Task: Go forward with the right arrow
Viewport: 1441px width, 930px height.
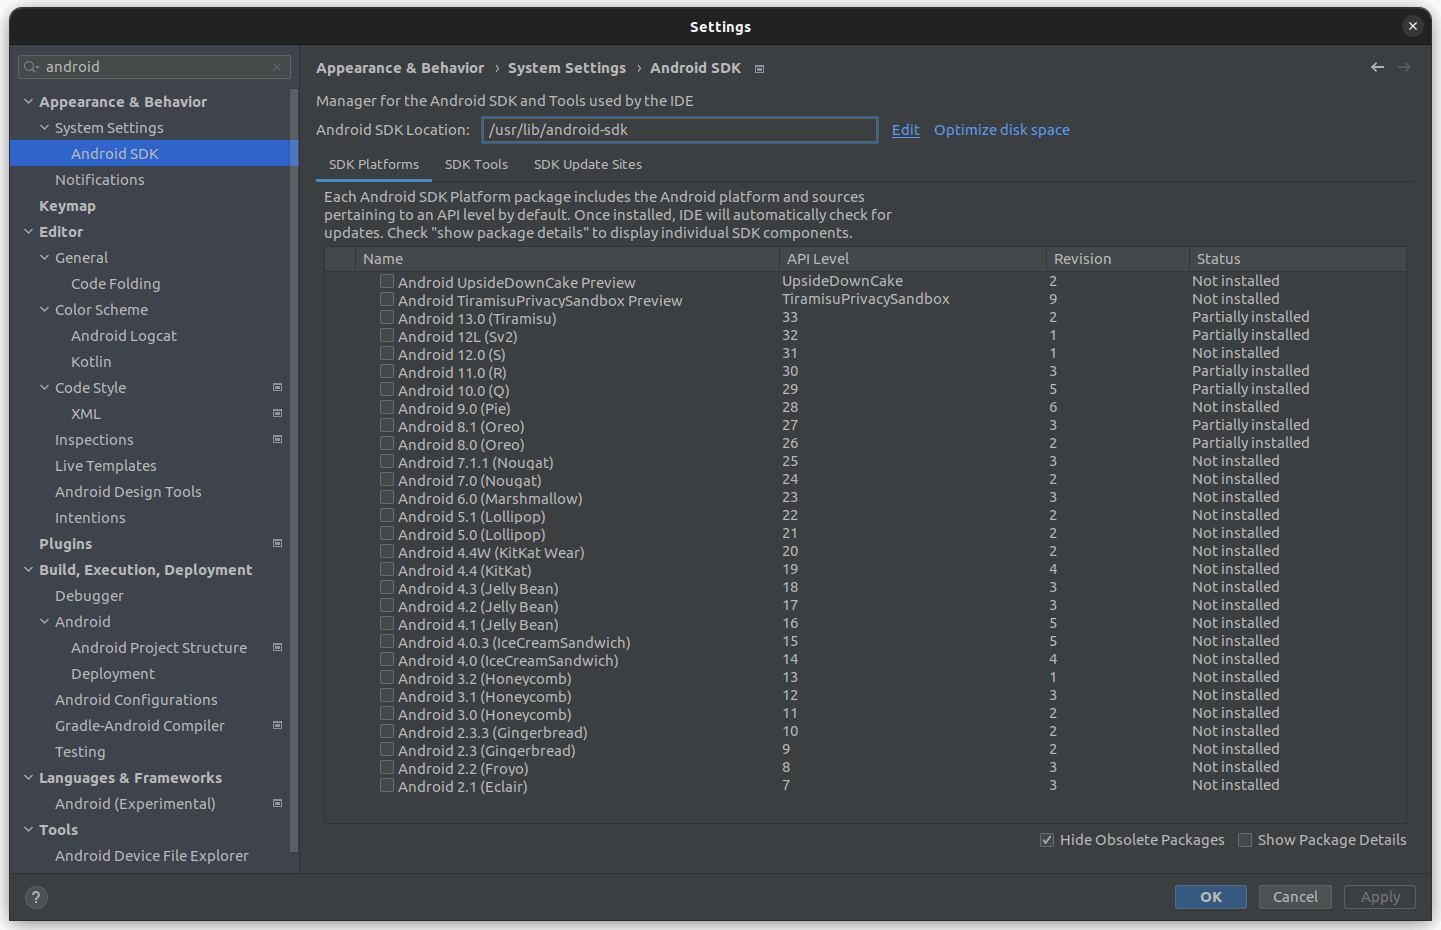Action: (1404, 67)
